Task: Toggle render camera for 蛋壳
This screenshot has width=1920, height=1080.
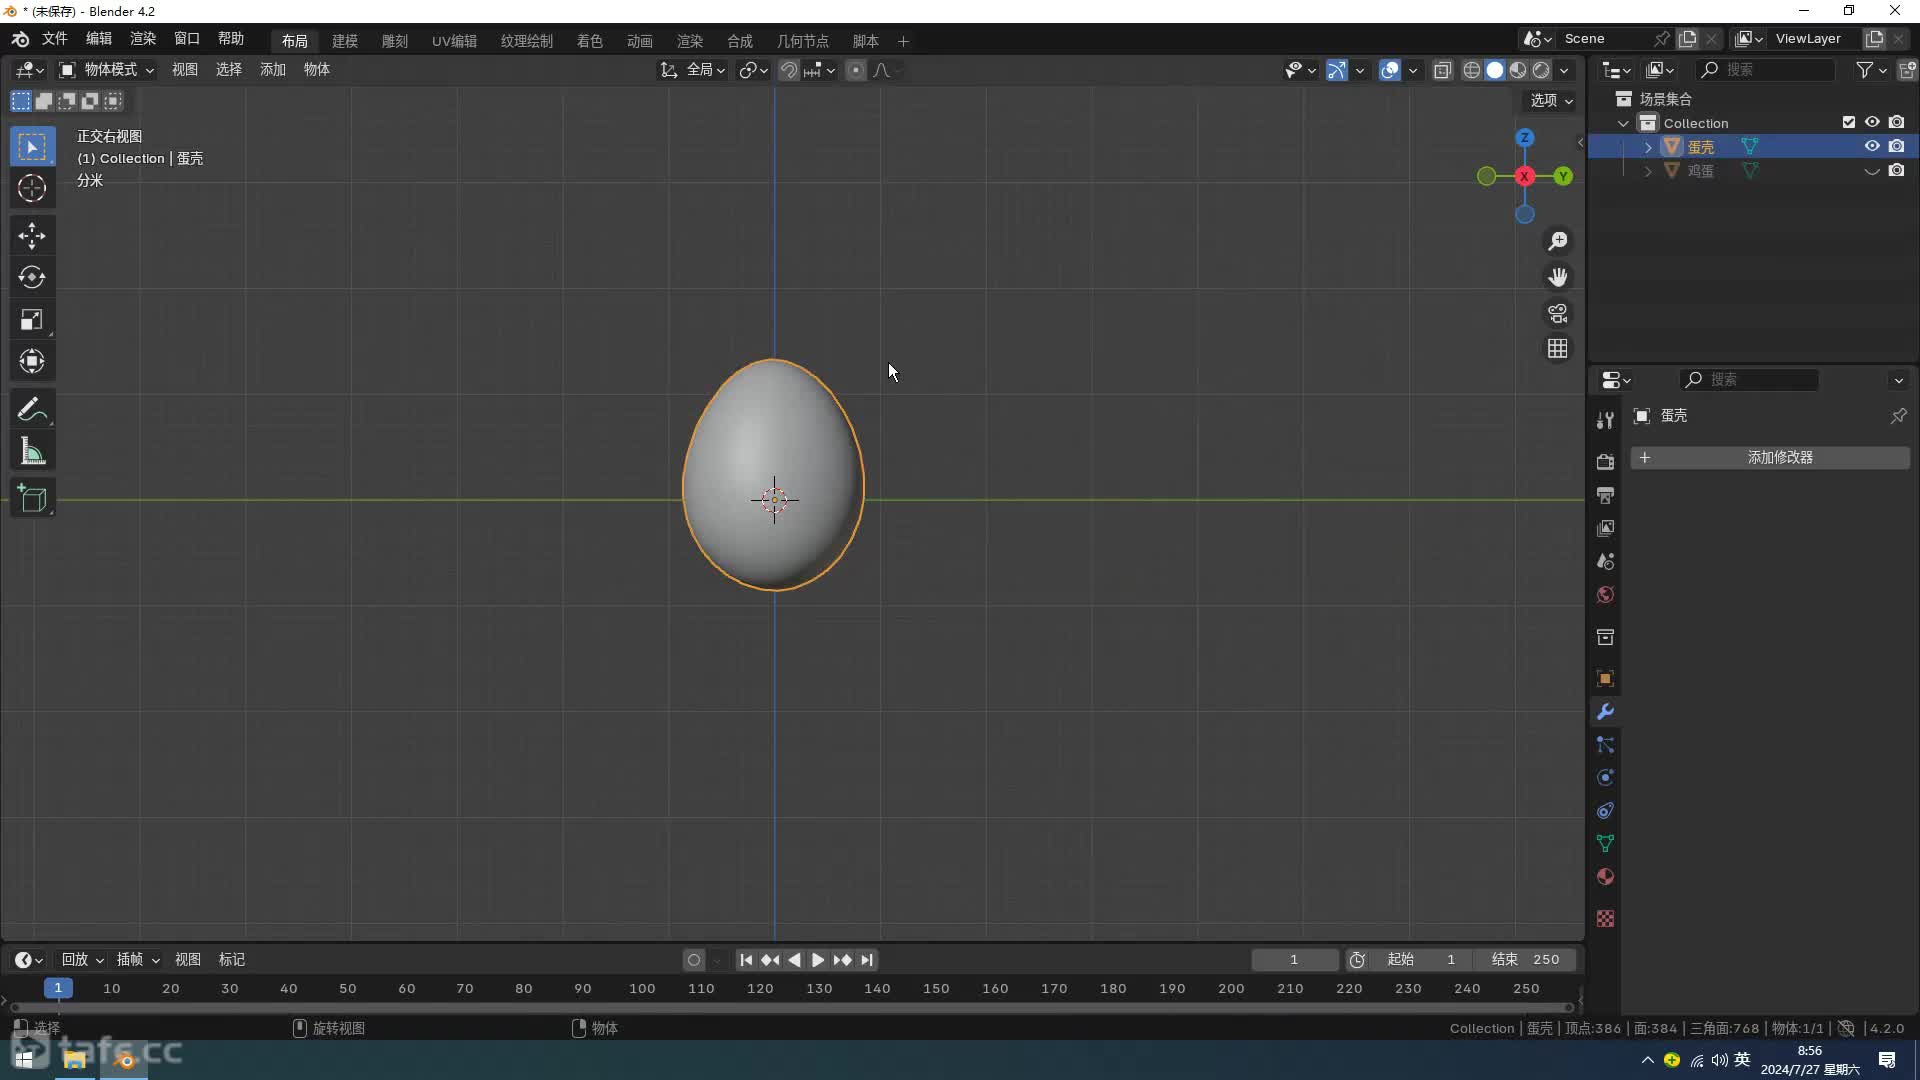Action: [x=1897, y=146]
